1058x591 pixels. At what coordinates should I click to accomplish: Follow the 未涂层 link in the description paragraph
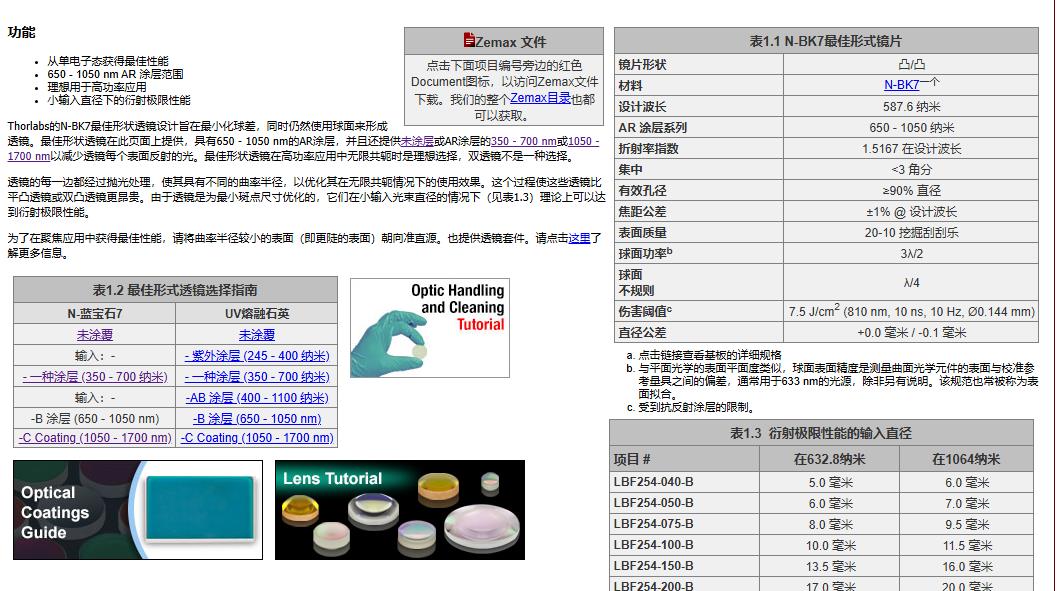click(x=417, y=141)
